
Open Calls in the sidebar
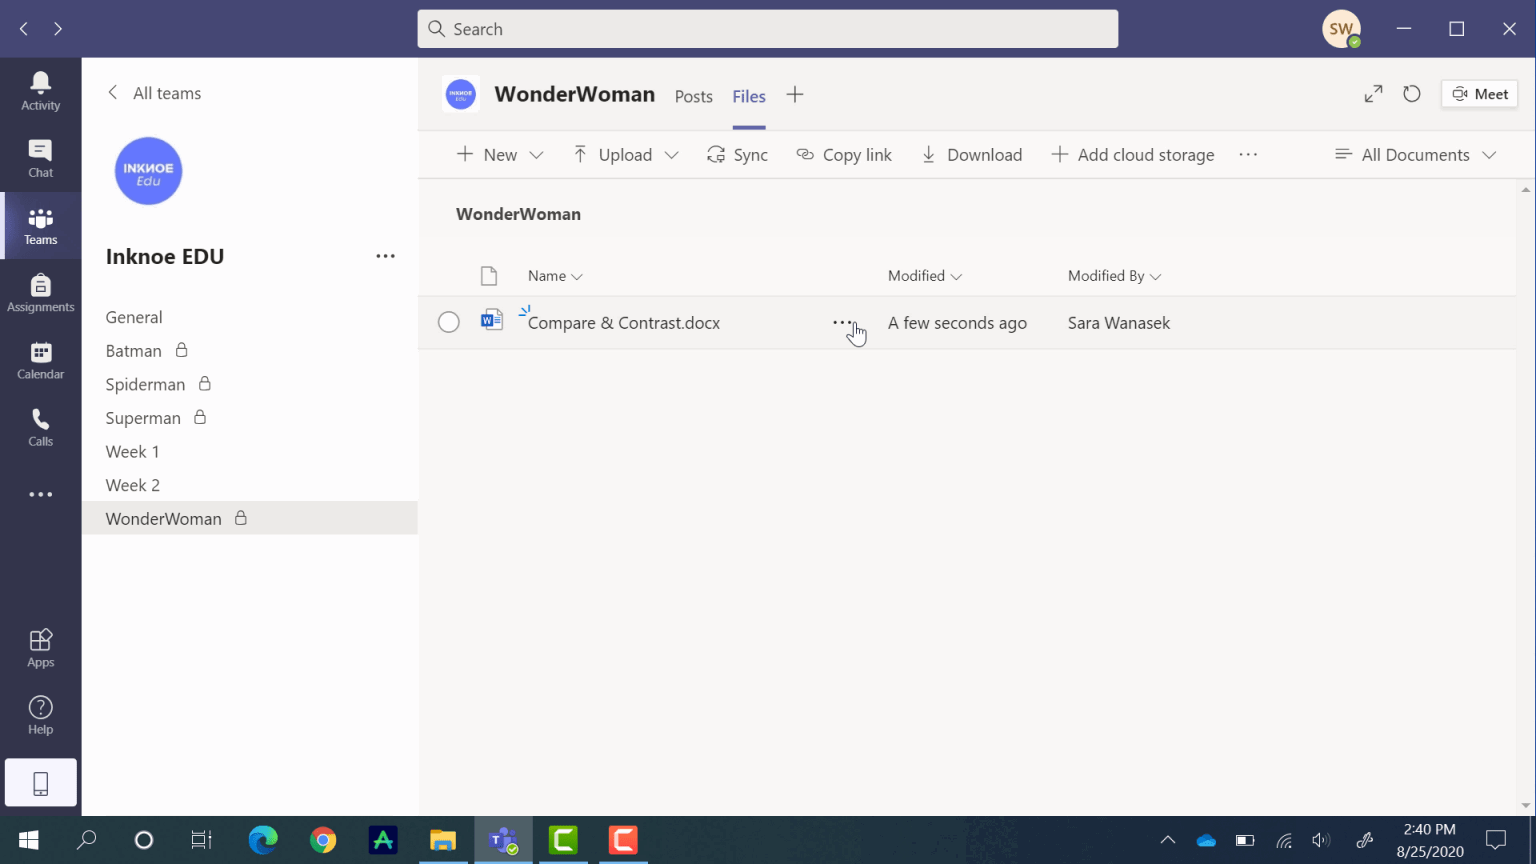(40, 427)
